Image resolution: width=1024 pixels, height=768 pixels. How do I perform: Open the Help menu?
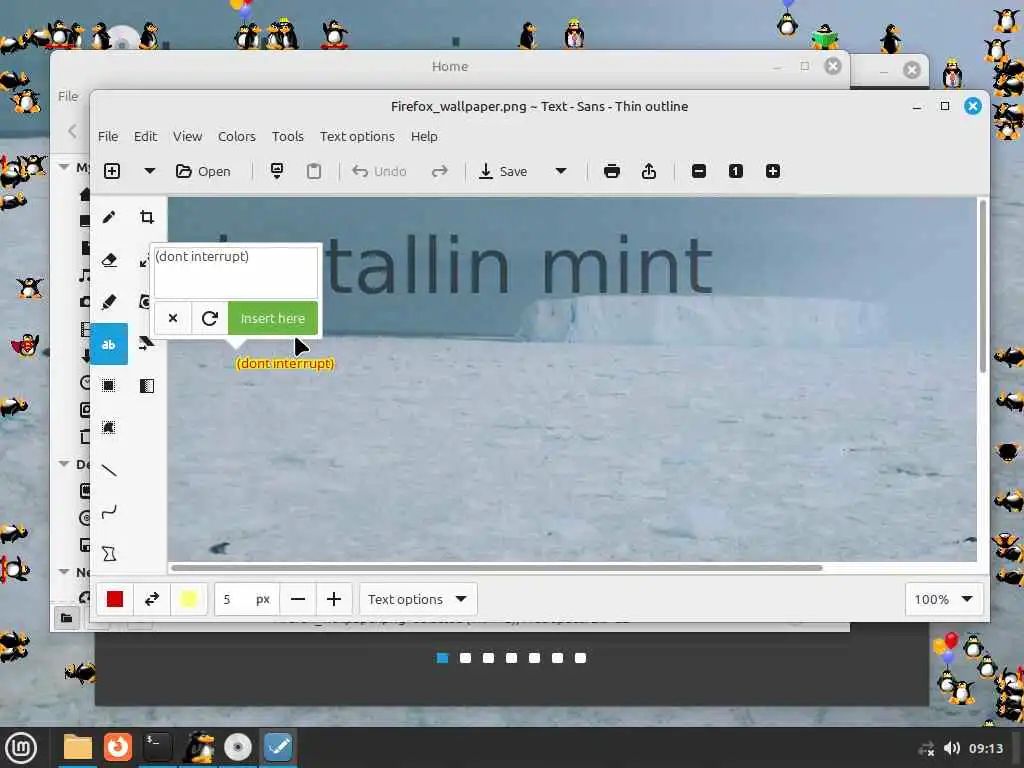pos(424,136)
